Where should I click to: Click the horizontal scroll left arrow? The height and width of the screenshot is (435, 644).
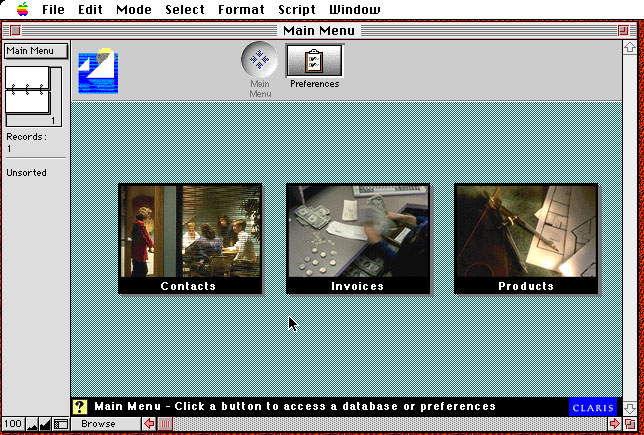click(149, 424)
